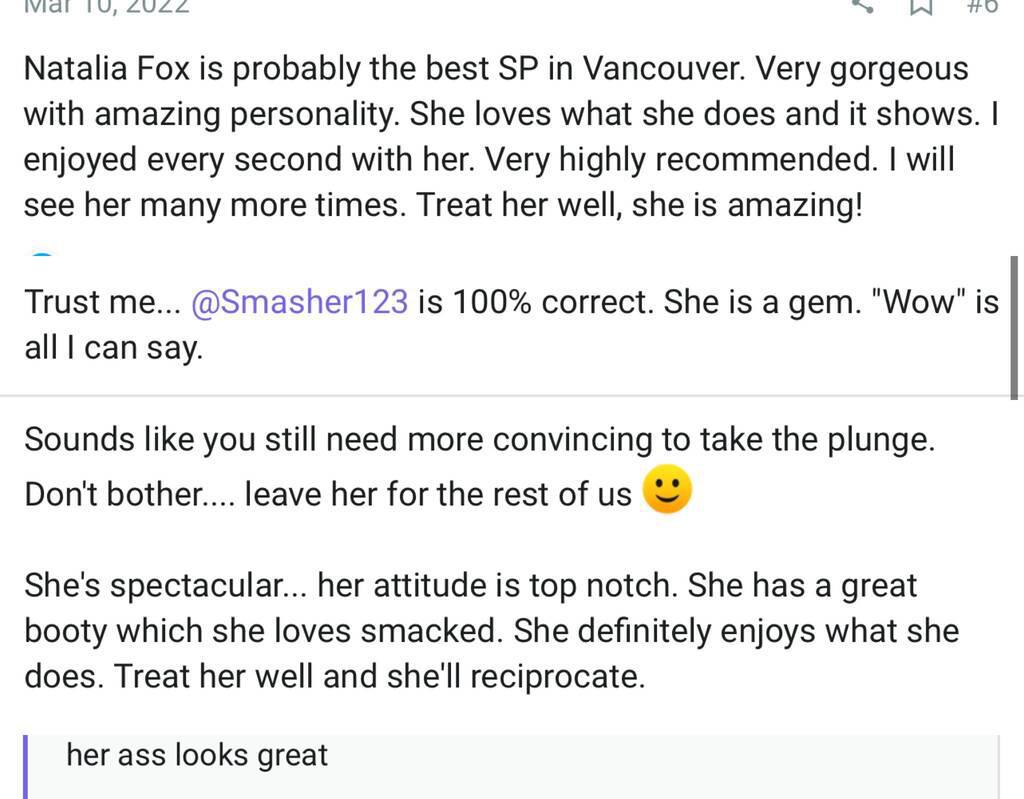Click the sentence "Treat her well and she'll reciprocate"
The width and height of the screenshot is (1024, 799).
(379, 677)
